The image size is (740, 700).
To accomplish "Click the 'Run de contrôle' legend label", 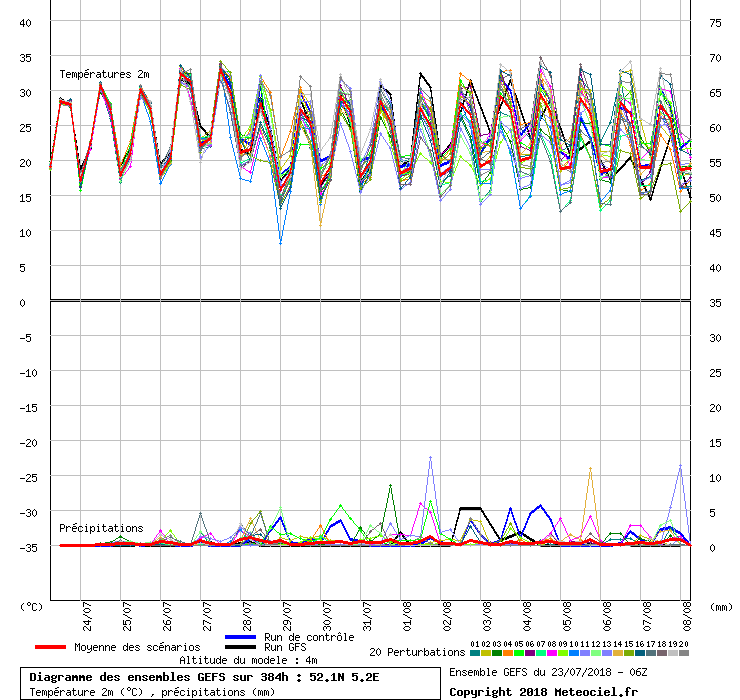I will pos(309,637).
